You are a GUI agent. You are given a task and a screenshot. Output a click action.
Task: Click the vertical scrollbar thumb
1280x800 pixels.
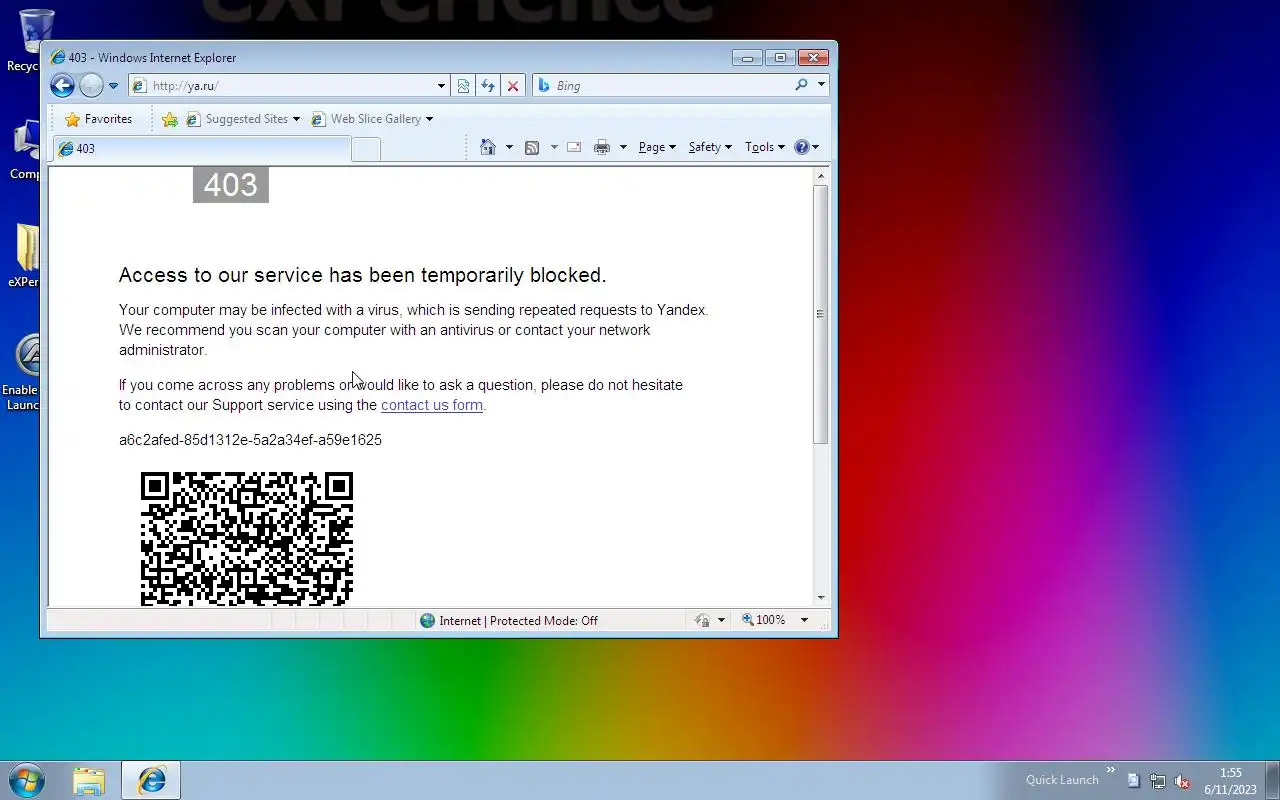tap(821, 314)
